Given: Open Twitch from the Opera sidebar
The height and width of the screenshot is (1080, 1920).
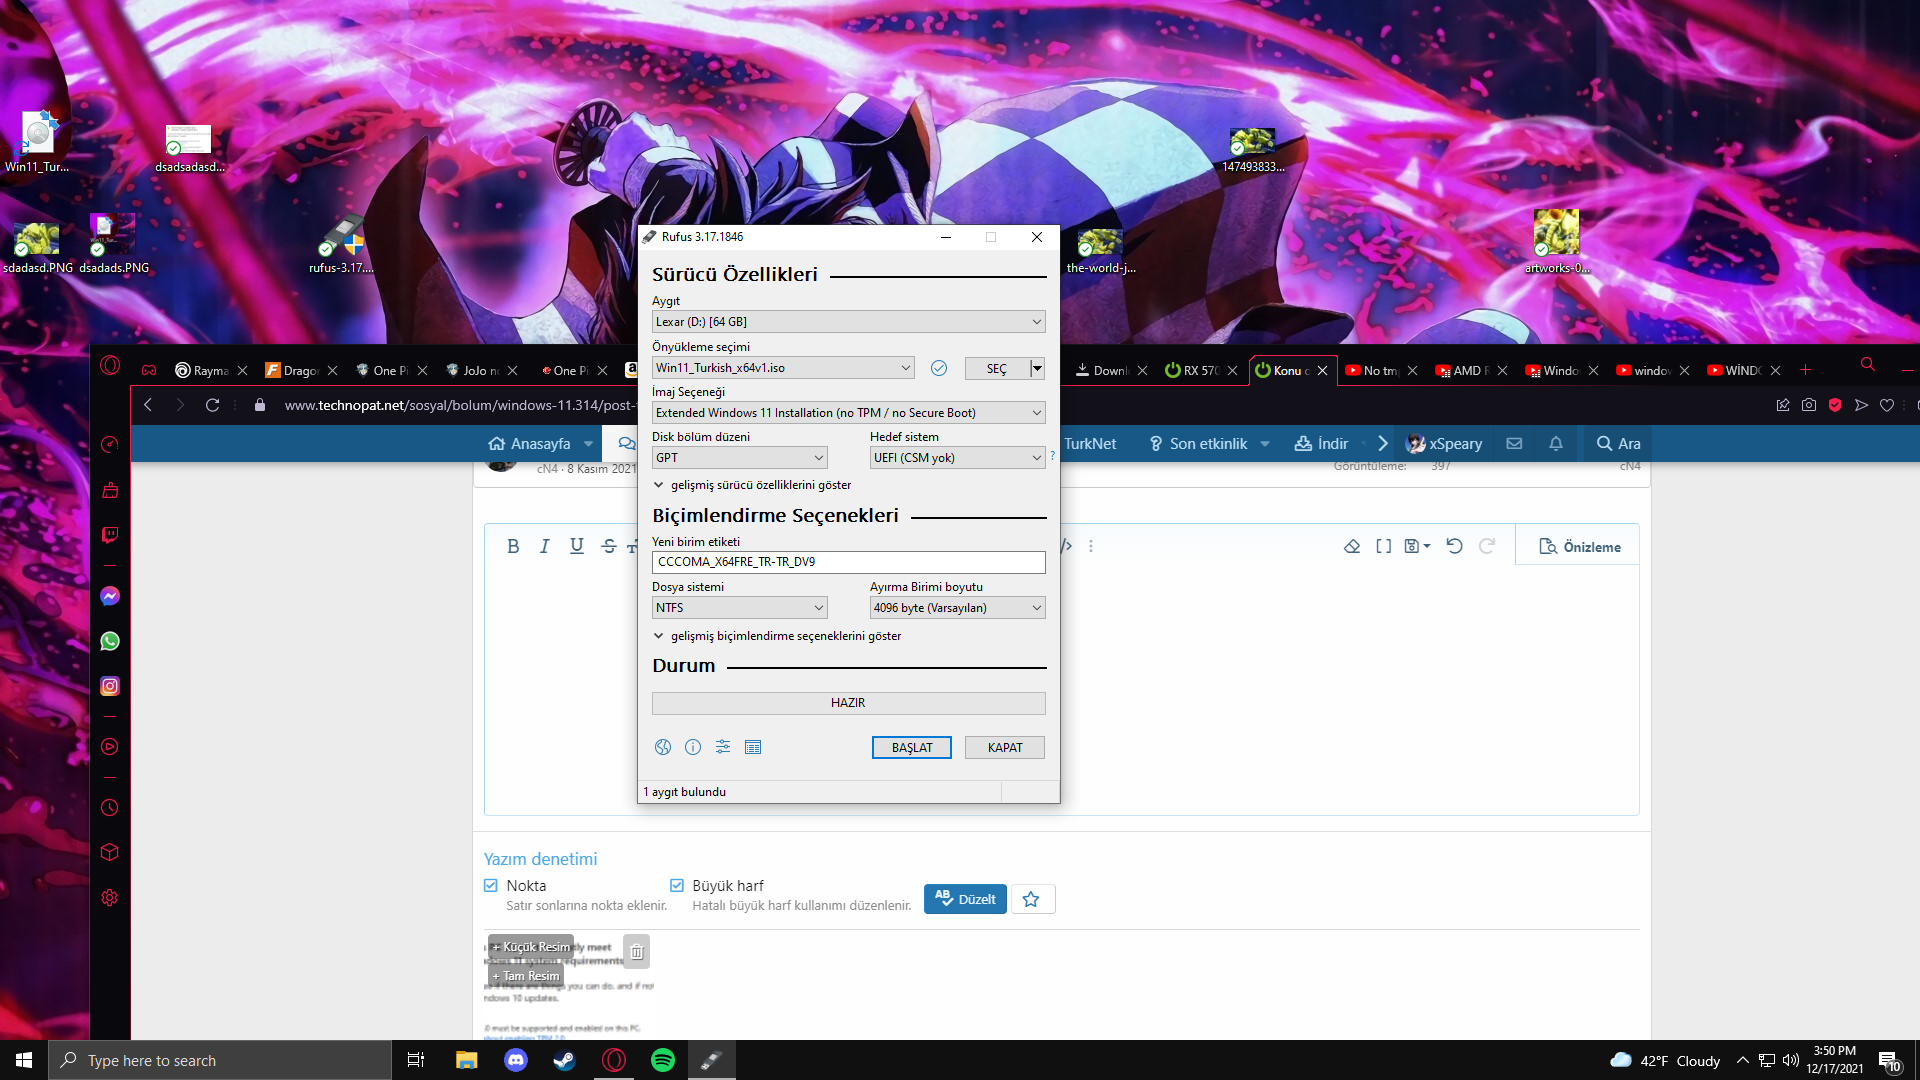Looking at the screenshot, I should coord(110,535).
